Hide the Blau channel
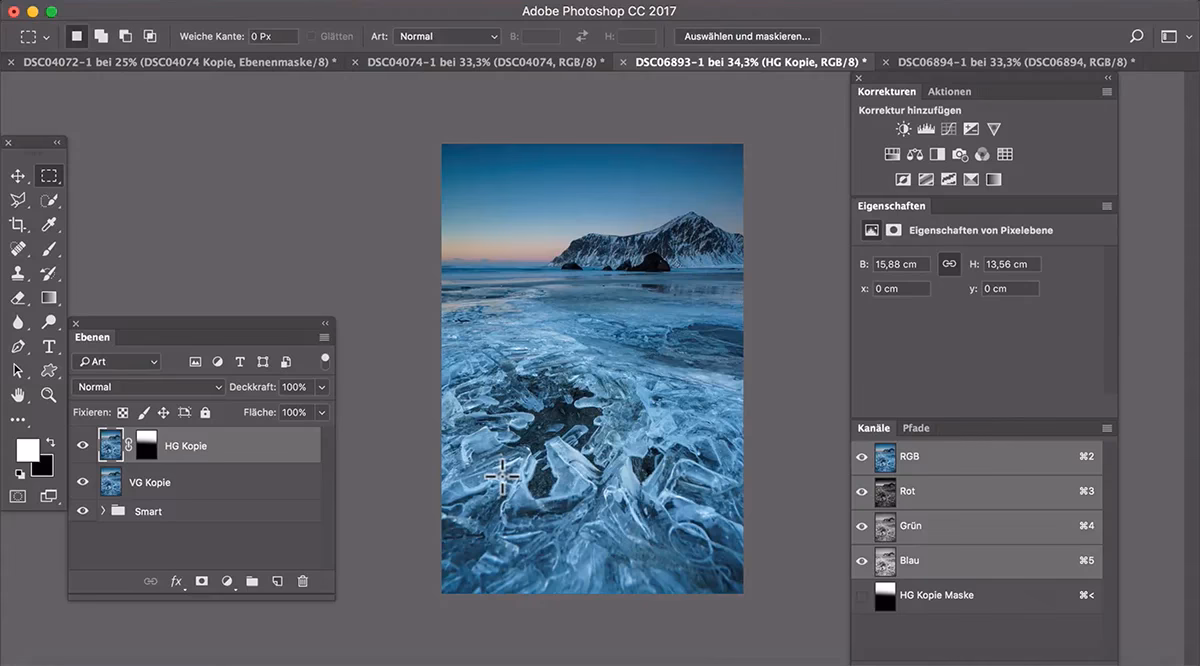1200x666 pixels. pyautogui.click(x=861, y=561)
